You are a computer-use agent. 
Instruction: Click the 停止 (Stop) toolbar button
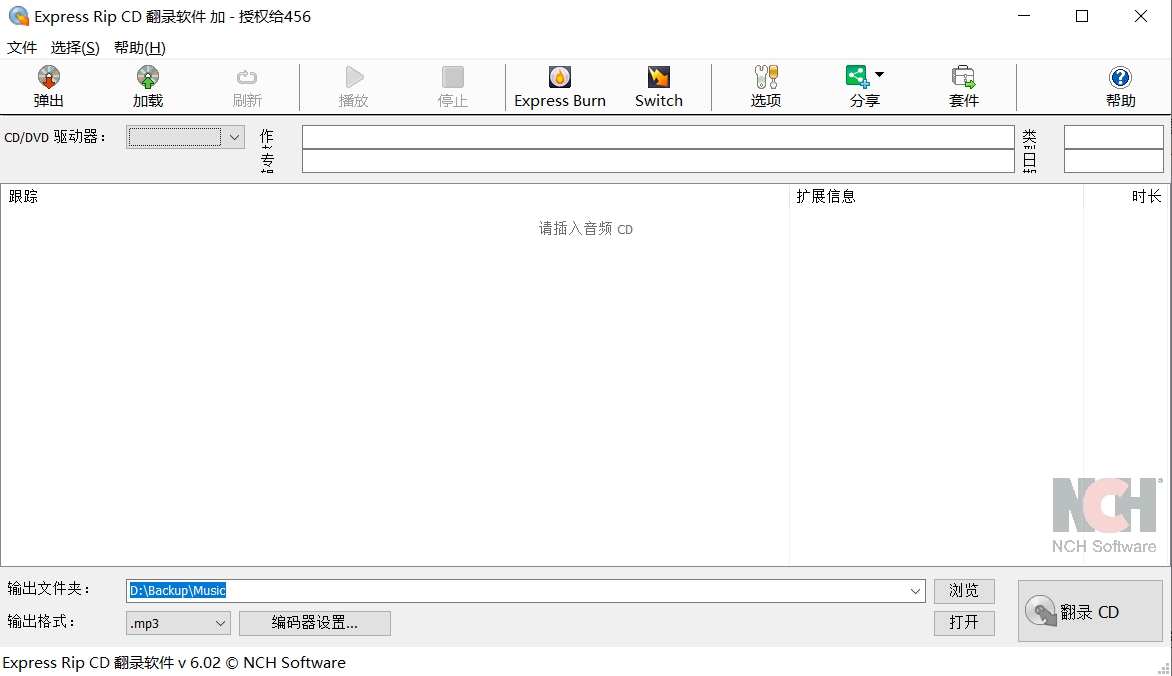click(x=453, y=87)
